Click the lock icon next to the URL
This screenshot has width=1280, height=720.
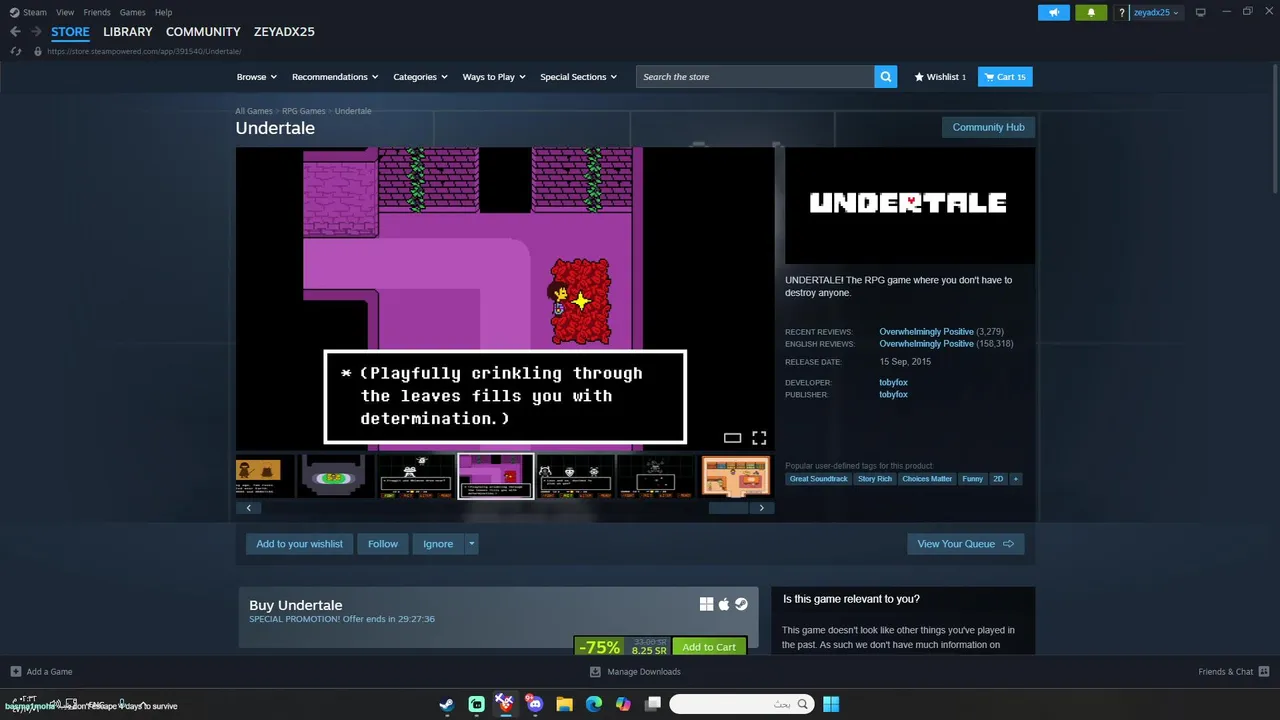(38, 51)
